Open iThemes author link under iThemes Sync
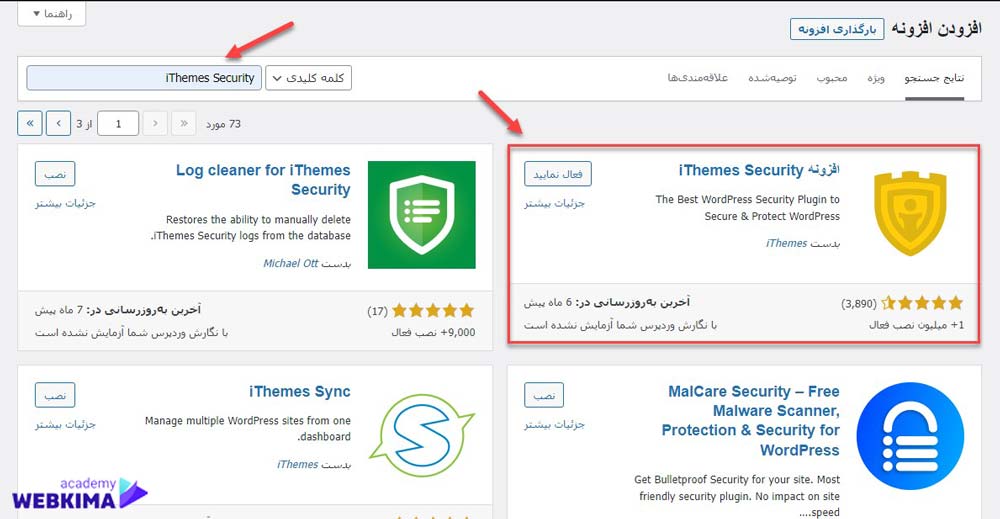 297,465
